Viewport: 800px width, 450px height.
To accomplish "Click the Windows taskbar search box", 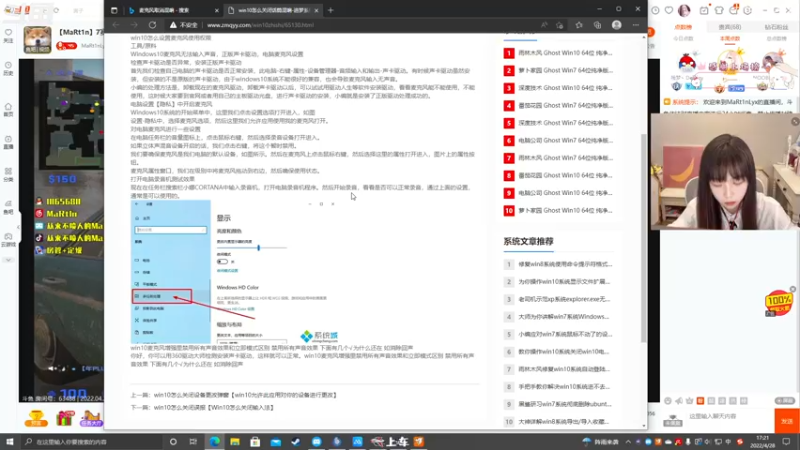I will coord(92,441).
